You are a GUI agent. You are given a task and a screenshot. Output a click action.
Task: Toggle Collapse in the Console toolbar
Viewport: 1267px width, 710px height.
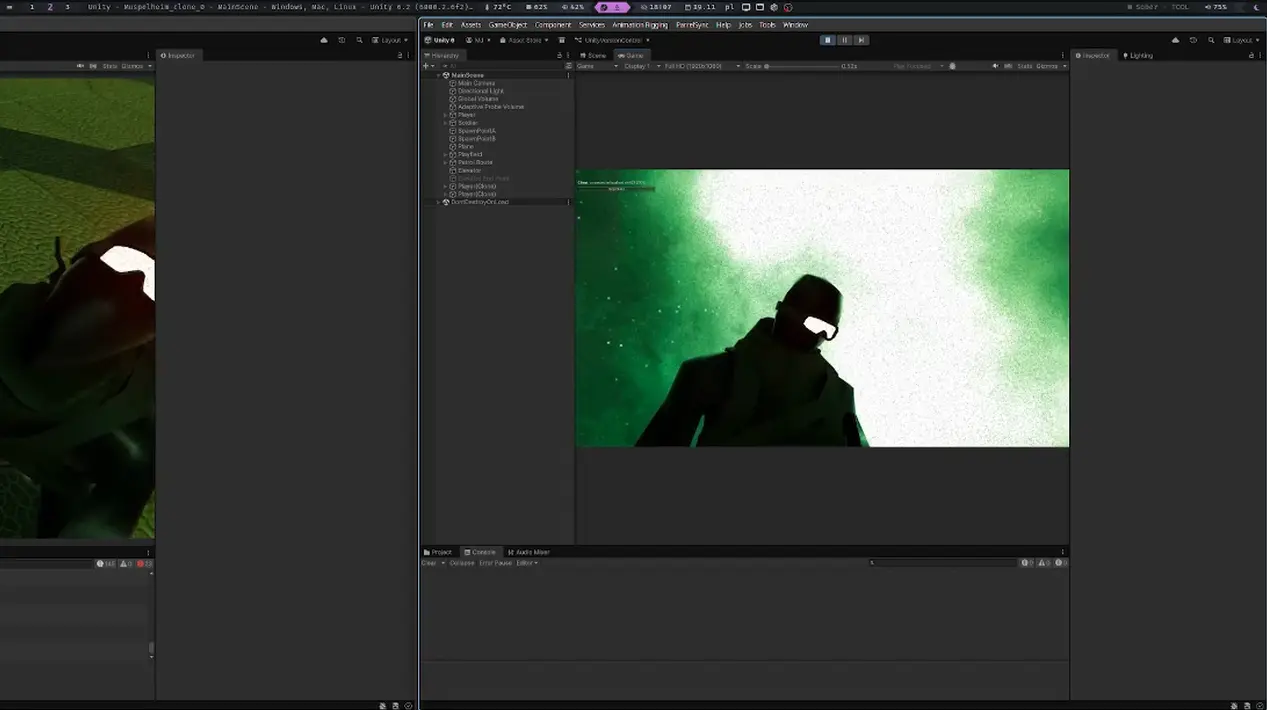click(462, 563)
